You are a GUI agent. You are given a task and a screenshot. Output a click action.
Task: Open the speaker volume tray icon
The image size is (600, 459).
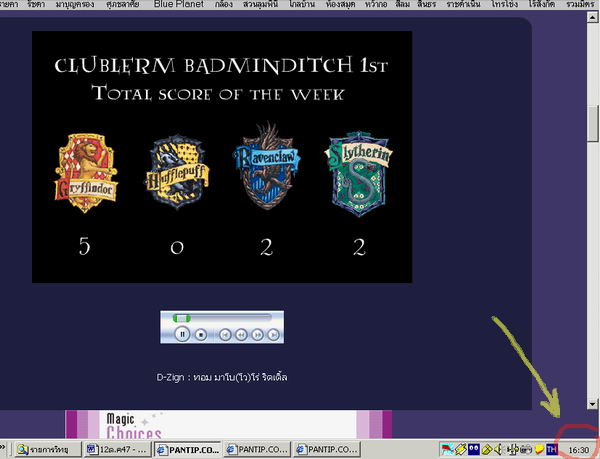coord(498,449)
